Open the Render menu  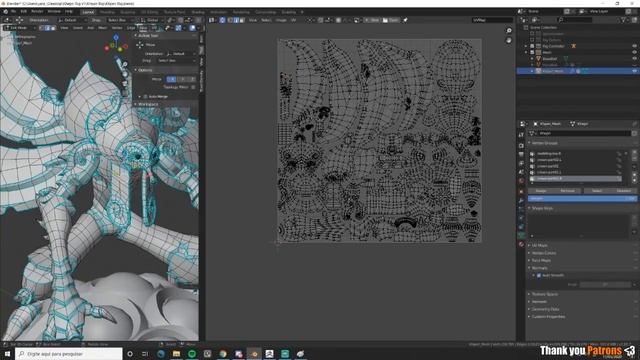37,12
